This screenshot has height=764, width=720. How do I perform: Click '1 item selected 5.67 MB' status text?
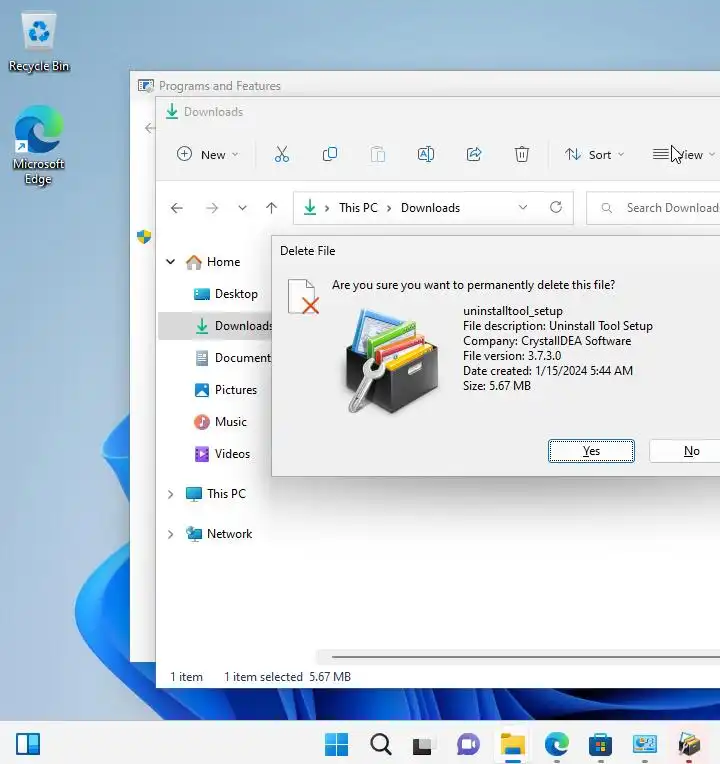[287, 677]
